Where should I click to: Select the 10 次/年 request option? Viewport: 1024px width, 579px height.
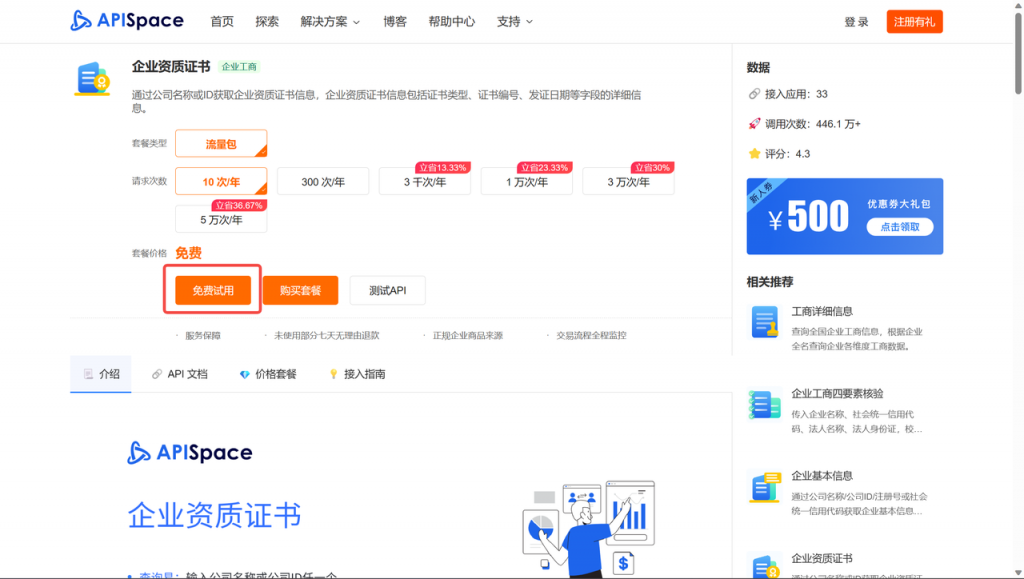click(221, 181)
